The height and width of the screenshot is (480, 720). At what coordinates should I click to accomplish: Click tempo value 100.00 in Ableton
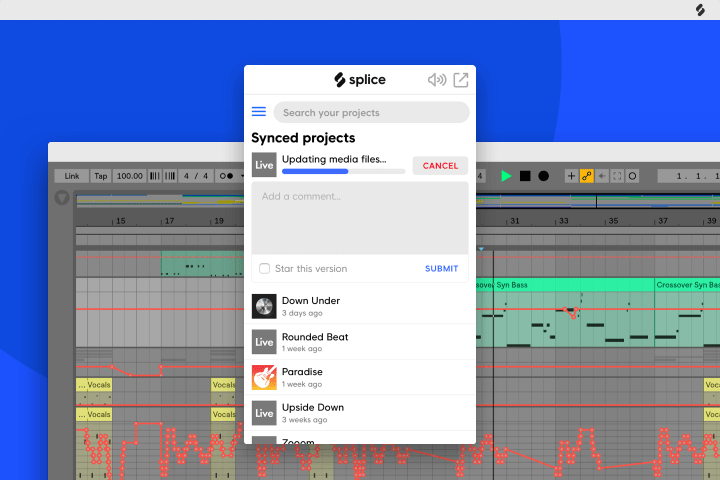[130, 176]
